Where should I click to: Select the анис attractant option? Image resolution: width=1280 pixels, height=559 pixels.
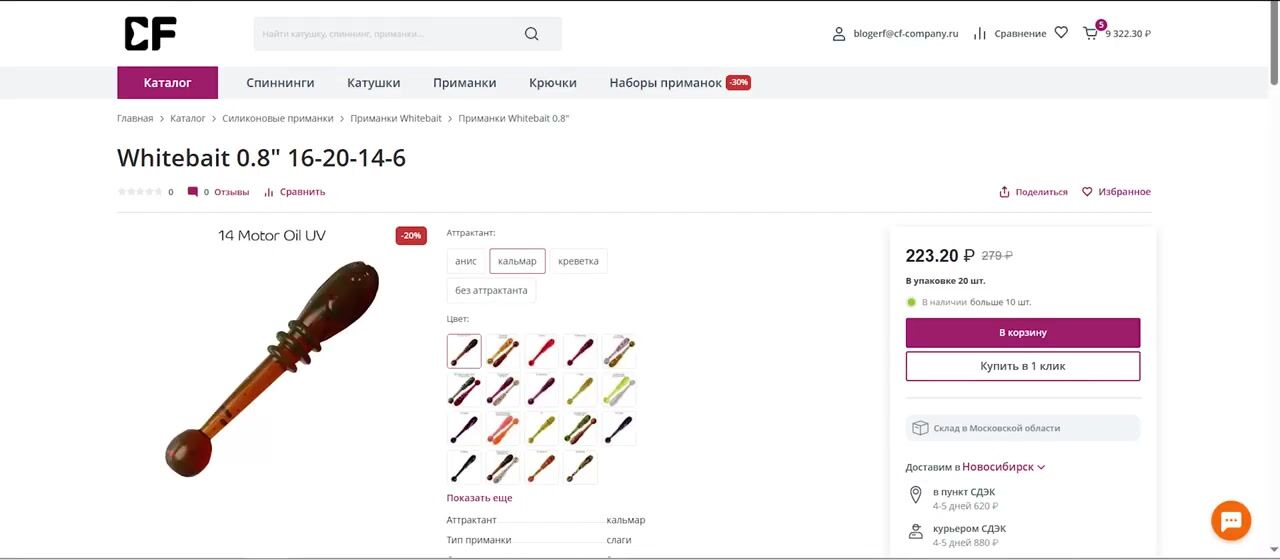466,261
